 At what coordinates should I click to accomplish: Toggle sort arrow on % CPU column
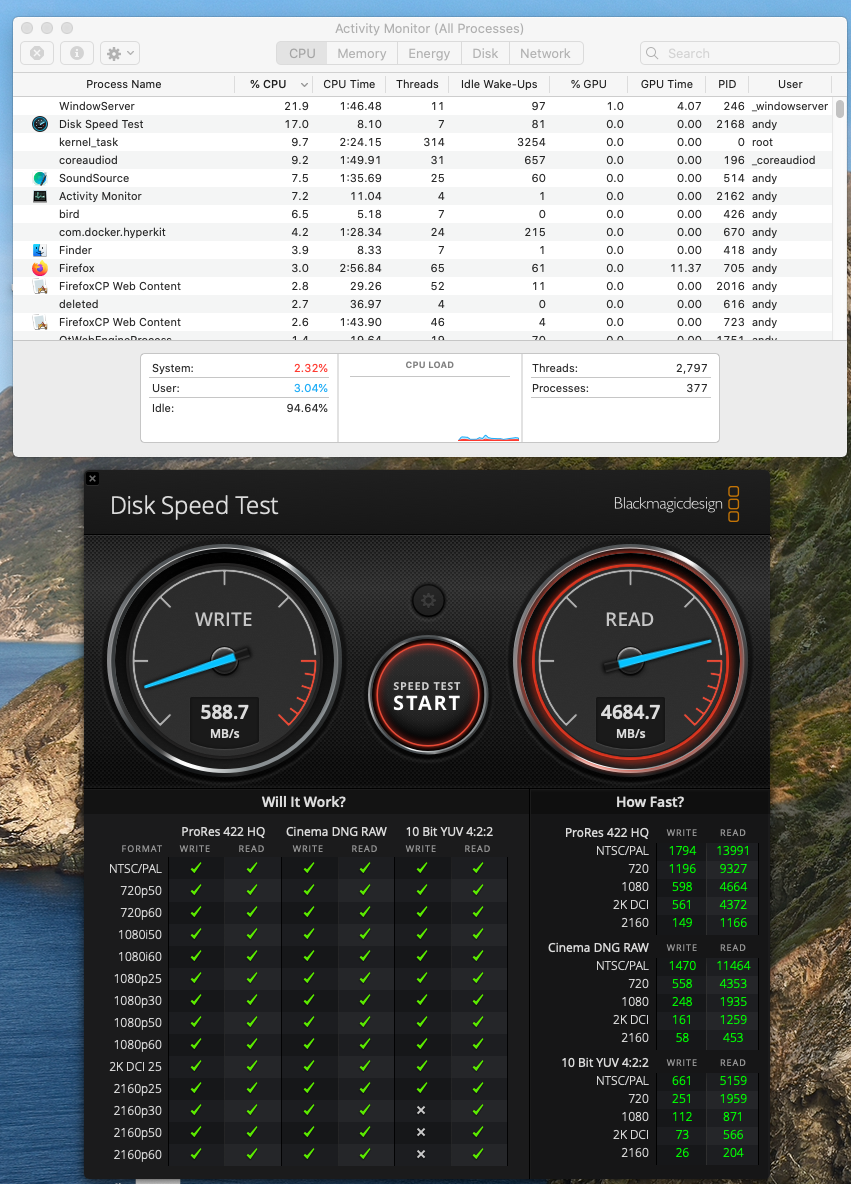point(304,85)
